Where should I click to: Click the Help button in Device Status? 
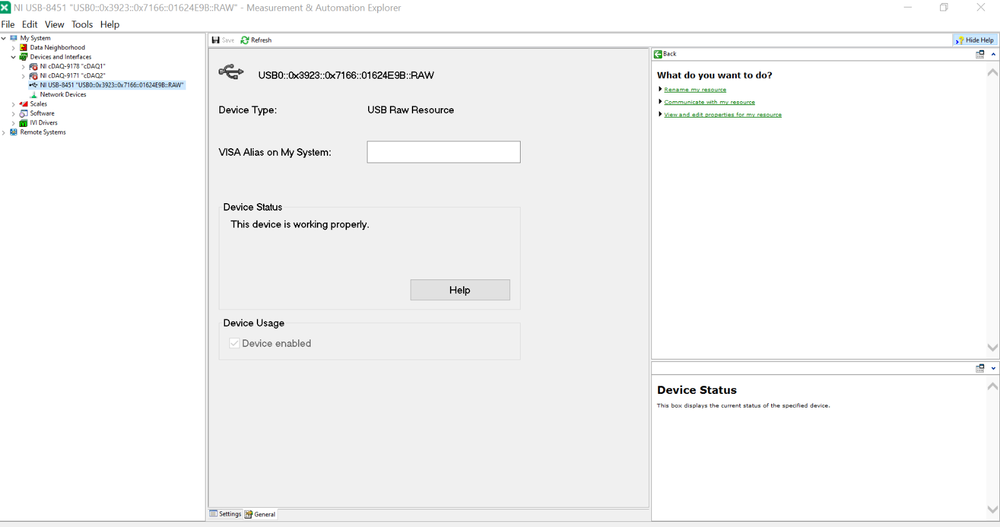click(x=459, y=290)
